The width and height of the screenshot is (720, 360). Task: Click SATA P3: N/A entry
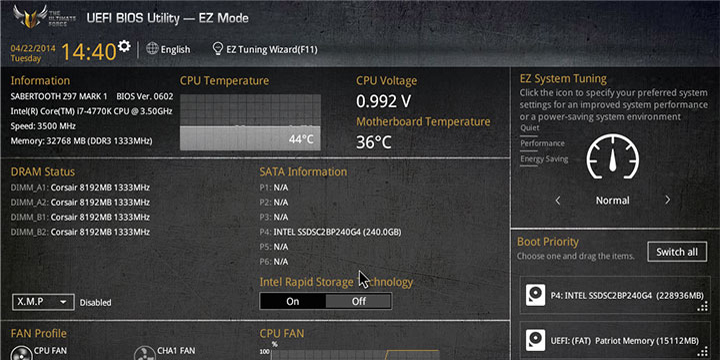[274, 217]
